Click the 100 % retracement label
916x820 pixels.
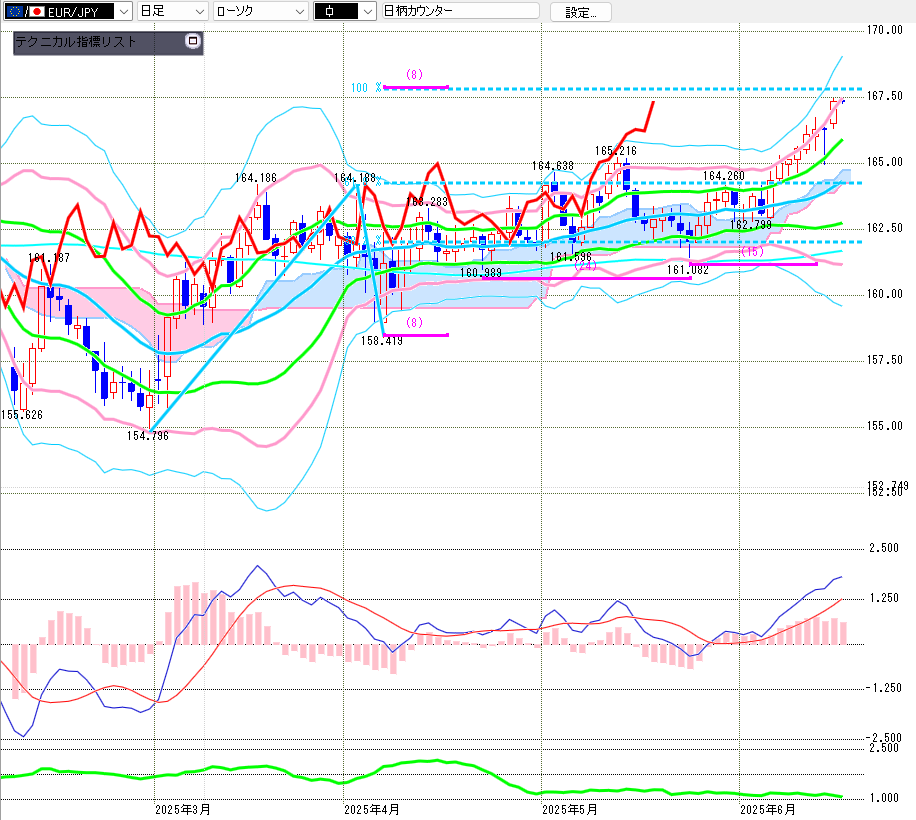366,88
